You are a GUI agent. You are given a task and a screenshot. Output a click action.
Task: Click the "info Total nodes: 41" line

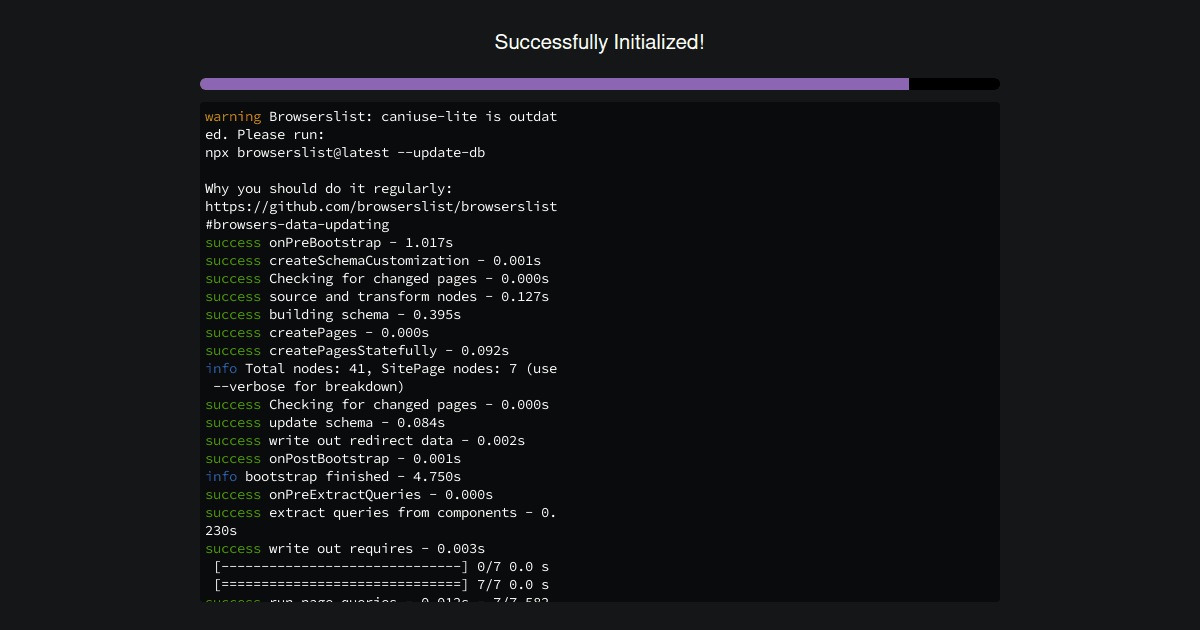pos(380,369)
